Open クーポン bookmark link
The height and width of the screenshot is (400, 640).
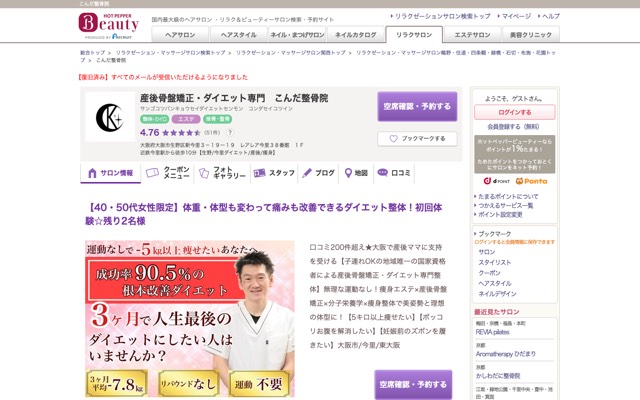click(x=489, y=273)
